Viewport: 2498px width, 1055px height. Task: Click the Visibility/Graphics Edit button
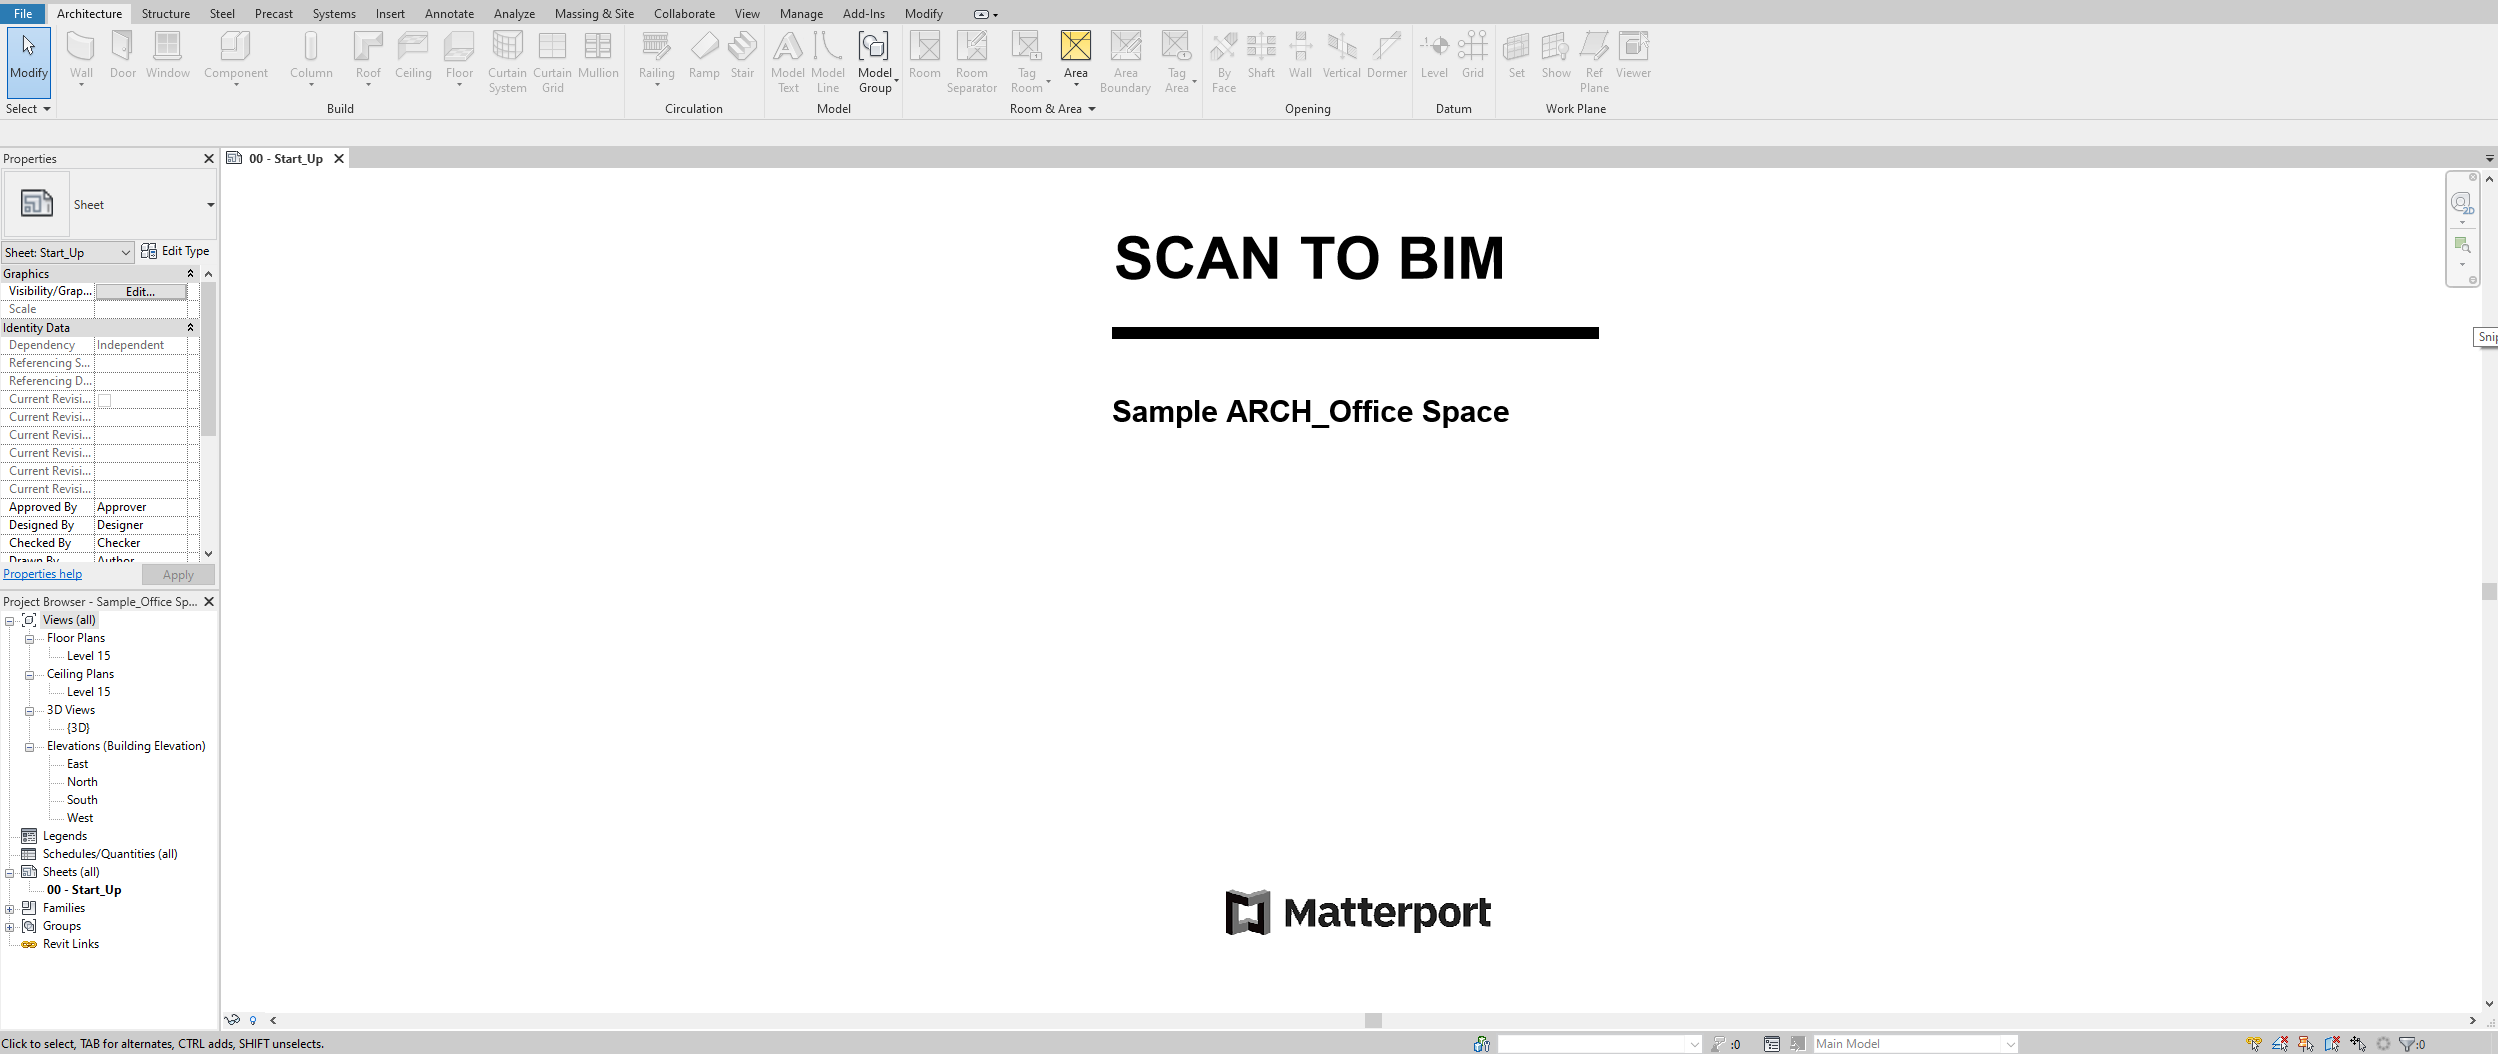pos(141,292)
